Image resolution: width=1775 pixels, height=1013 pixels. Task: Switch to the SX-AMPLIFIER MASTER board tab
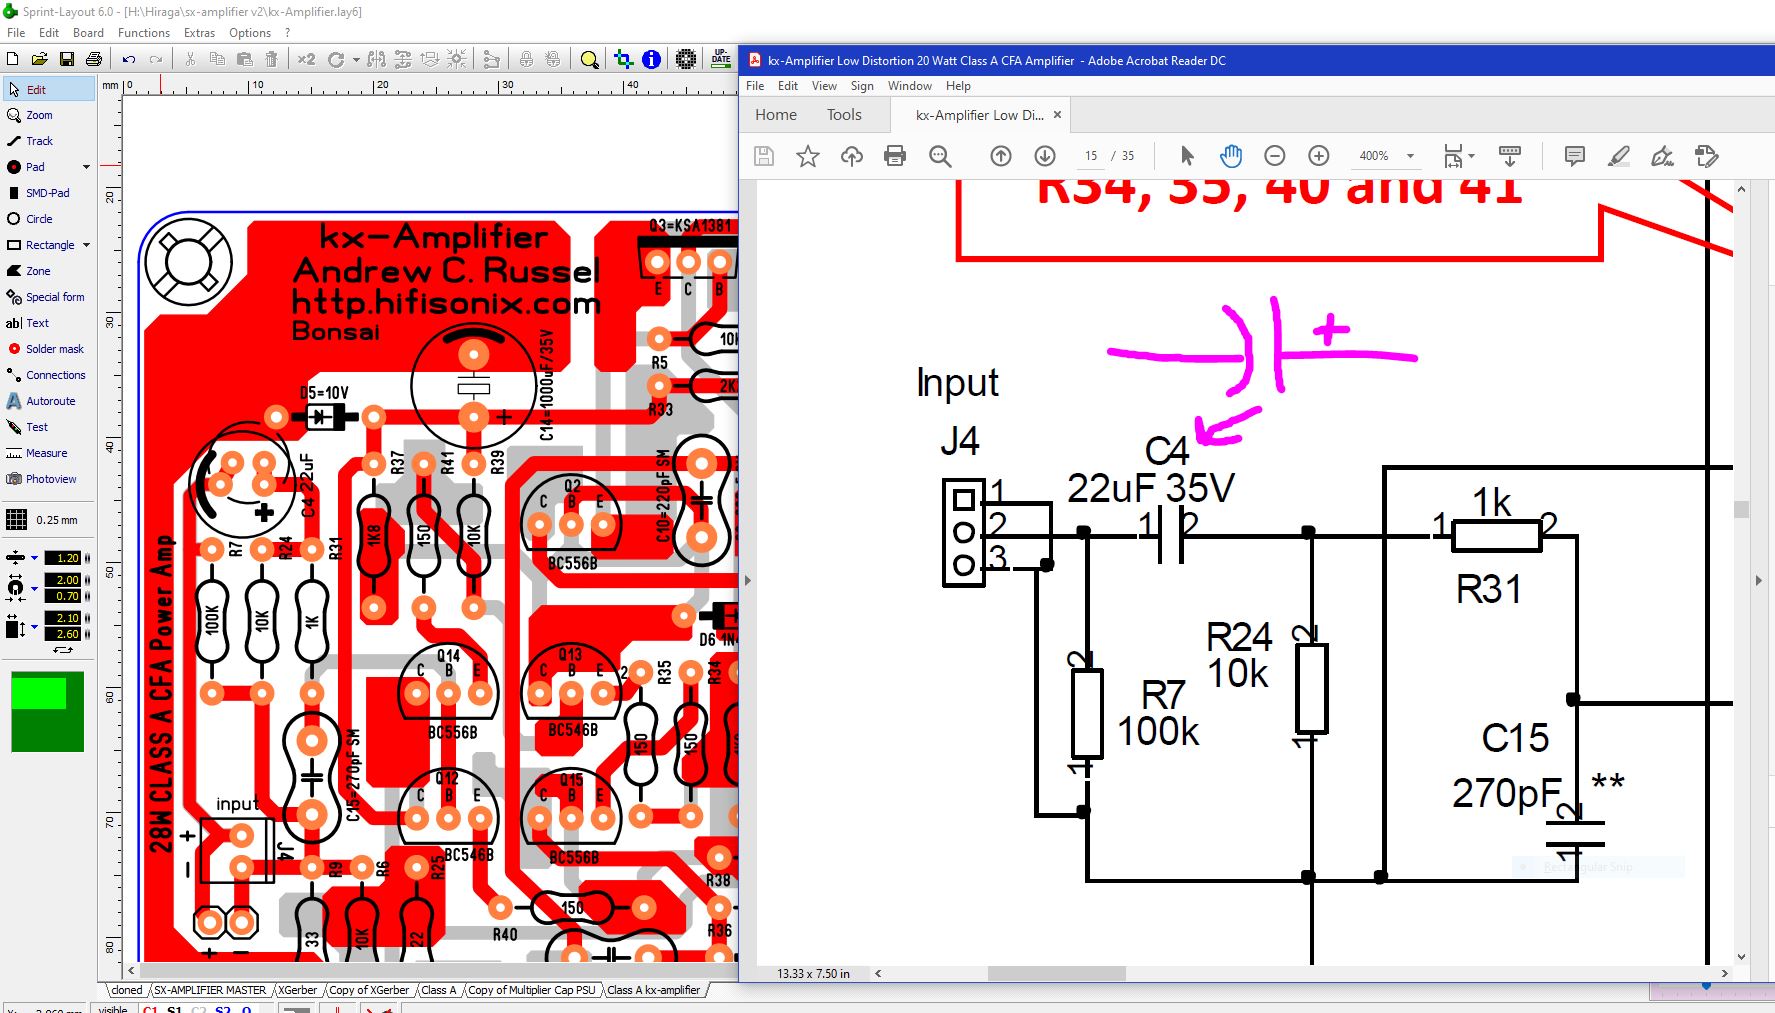(210, 990)
